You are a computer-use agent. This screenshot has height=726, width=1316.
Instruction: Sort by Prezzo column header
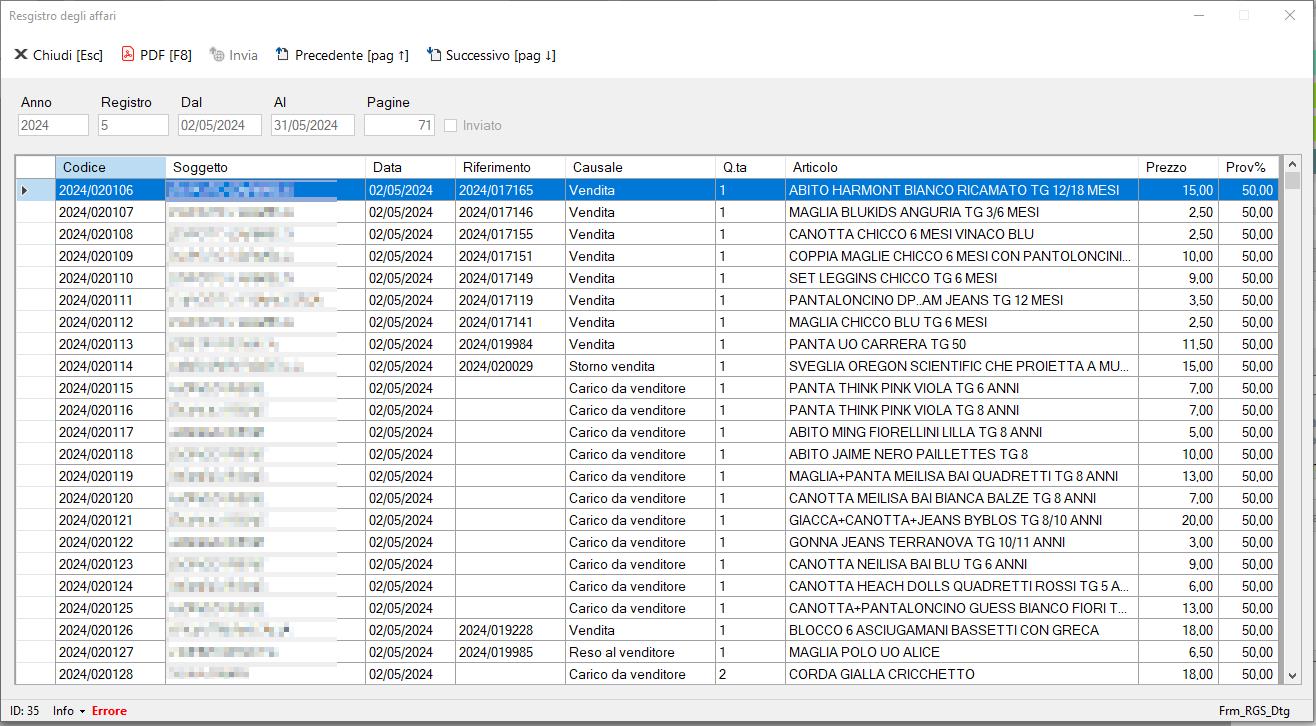pos(1179,167)
